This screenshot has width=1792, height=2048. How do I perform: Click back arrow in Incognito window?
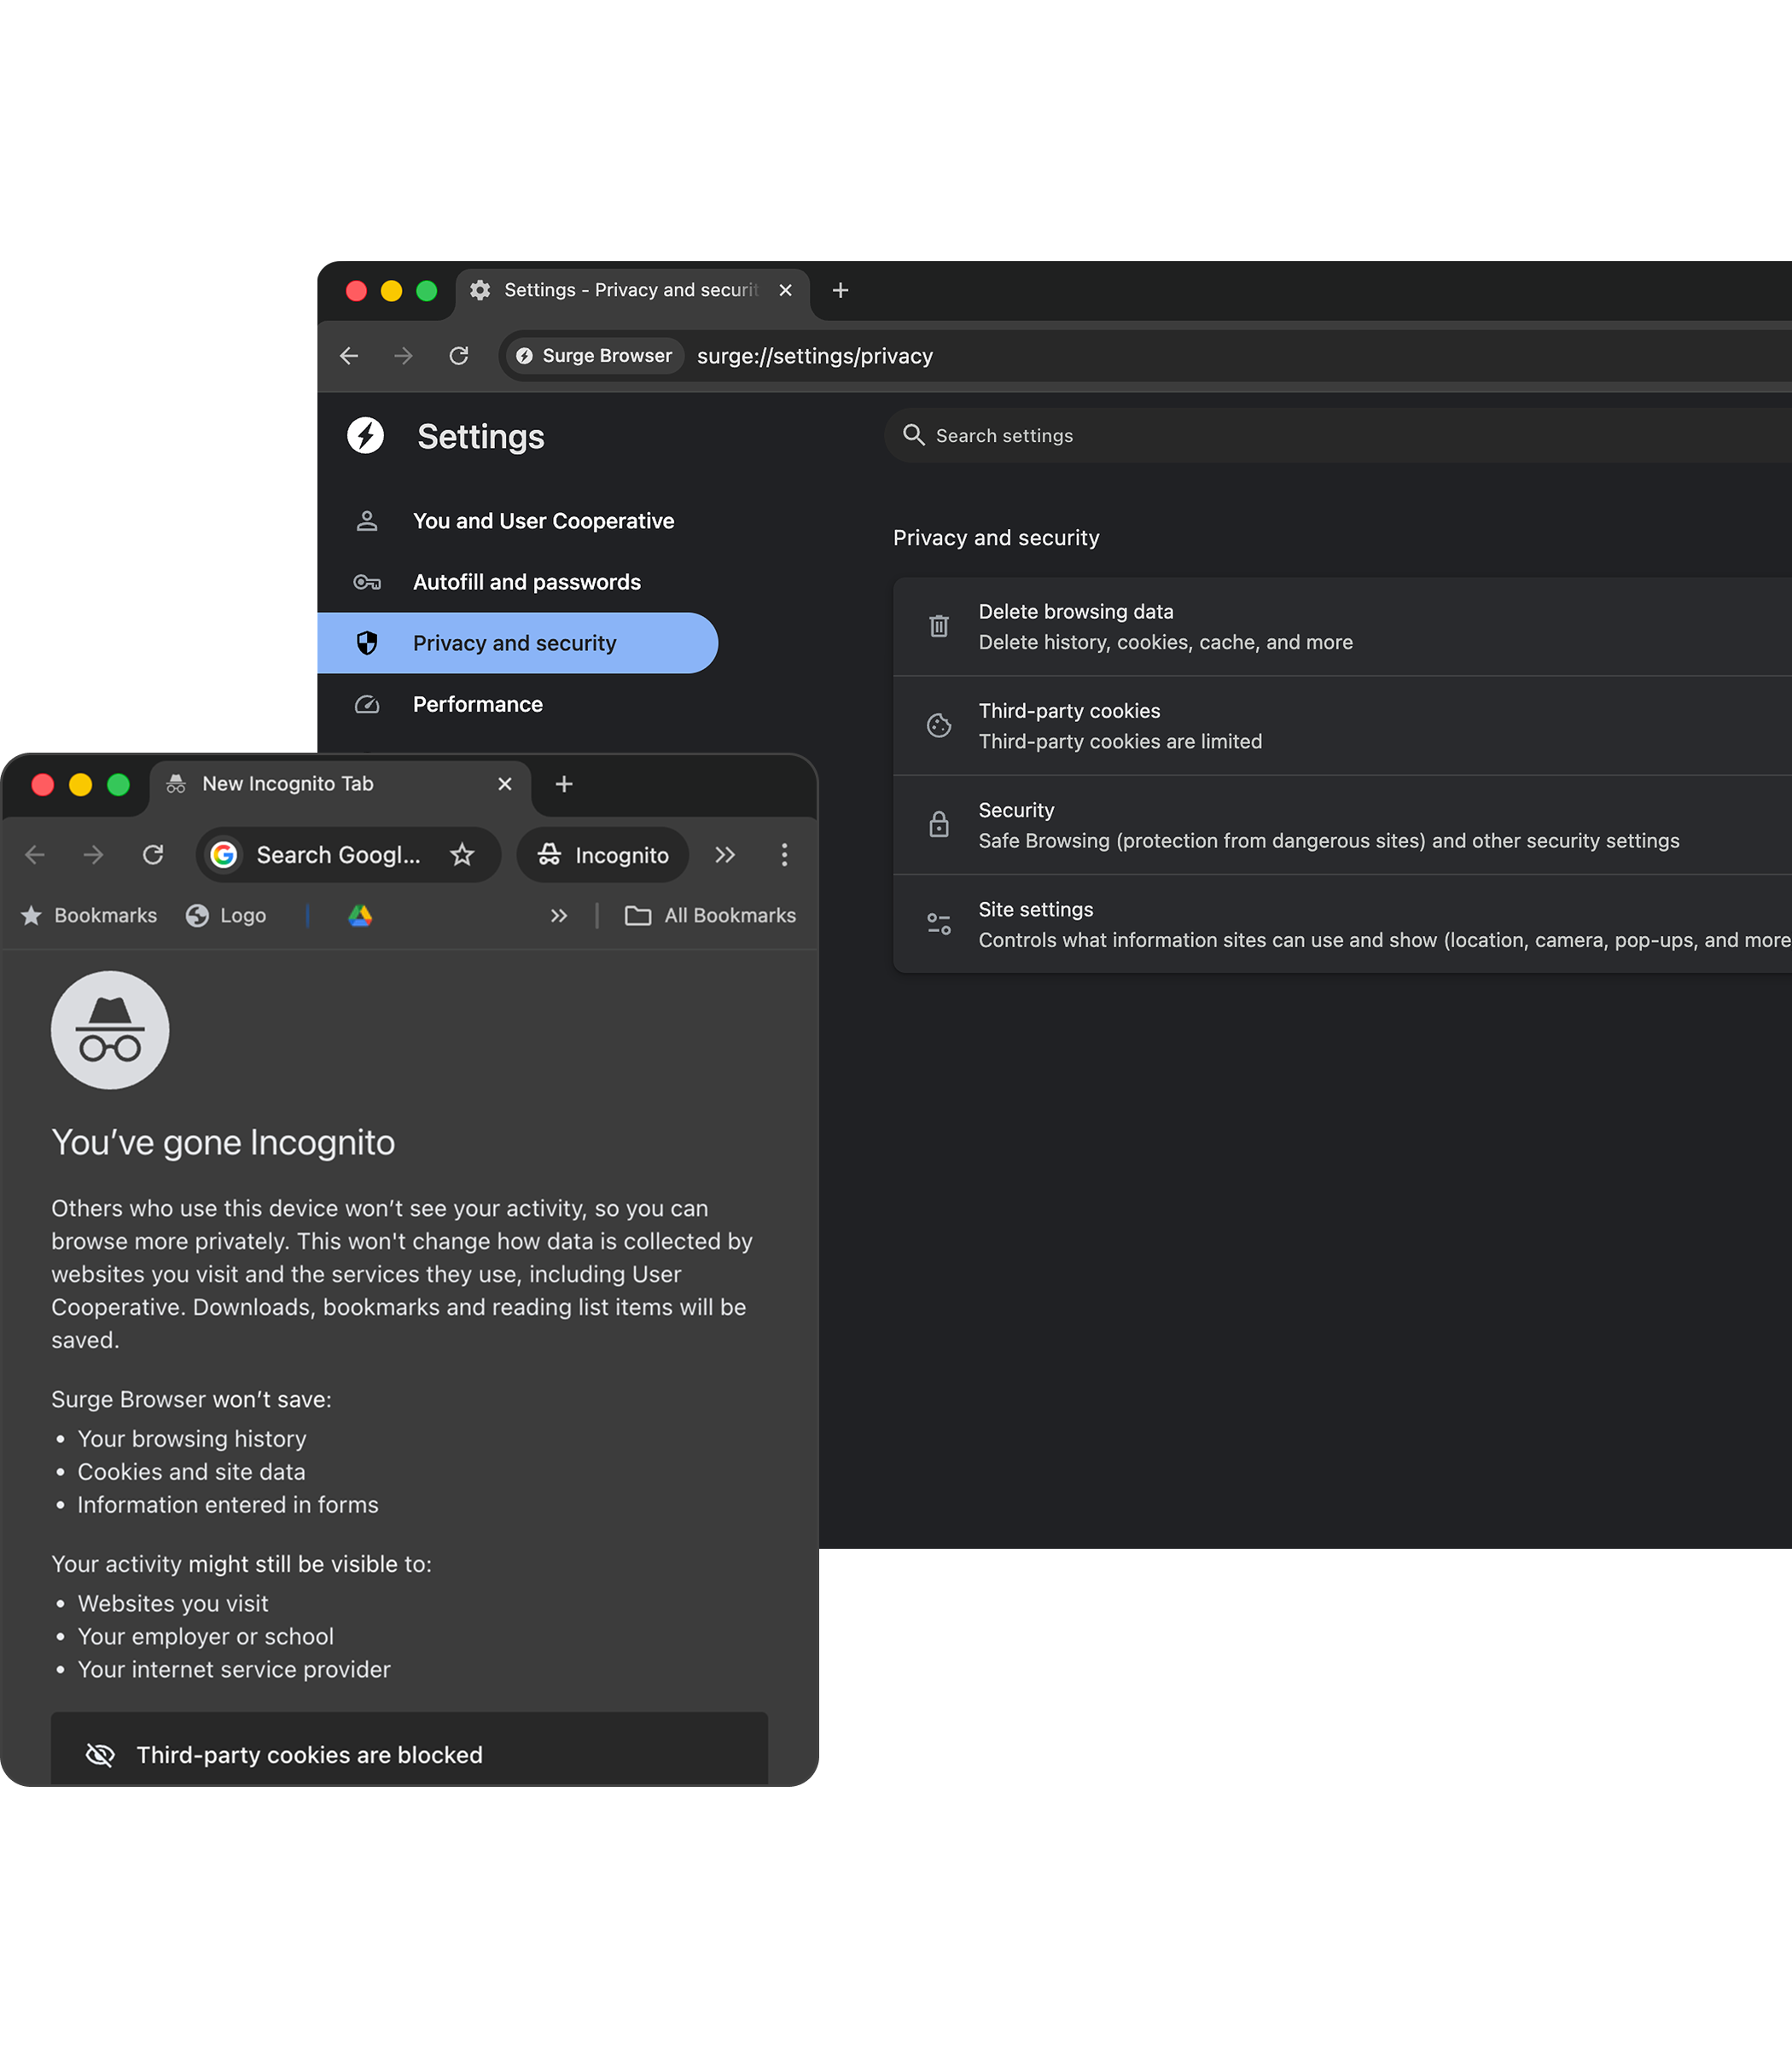pyautogui.click(x=35, y=855)
